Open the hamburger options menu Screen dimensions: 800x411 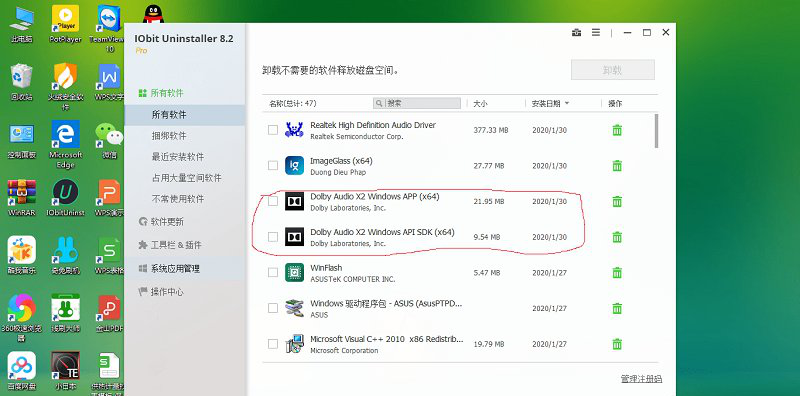[x=596, y=32]
